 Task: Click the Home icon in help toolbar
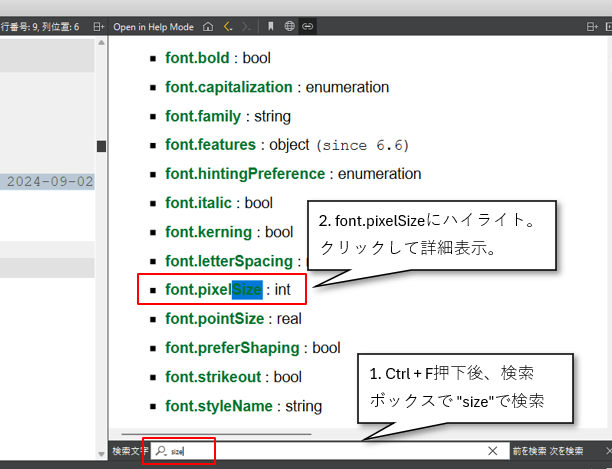[x=207, y=26]
